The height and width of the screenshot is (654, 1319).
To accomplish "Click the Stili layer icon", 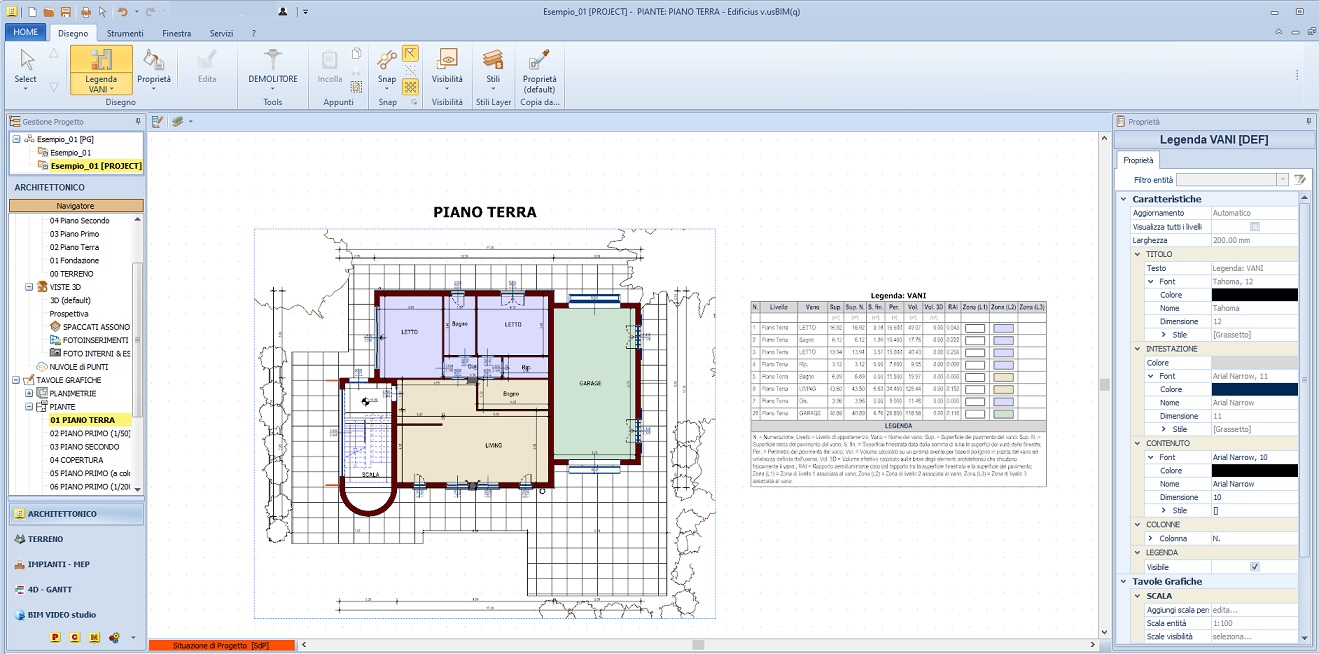I will (493, 60).
